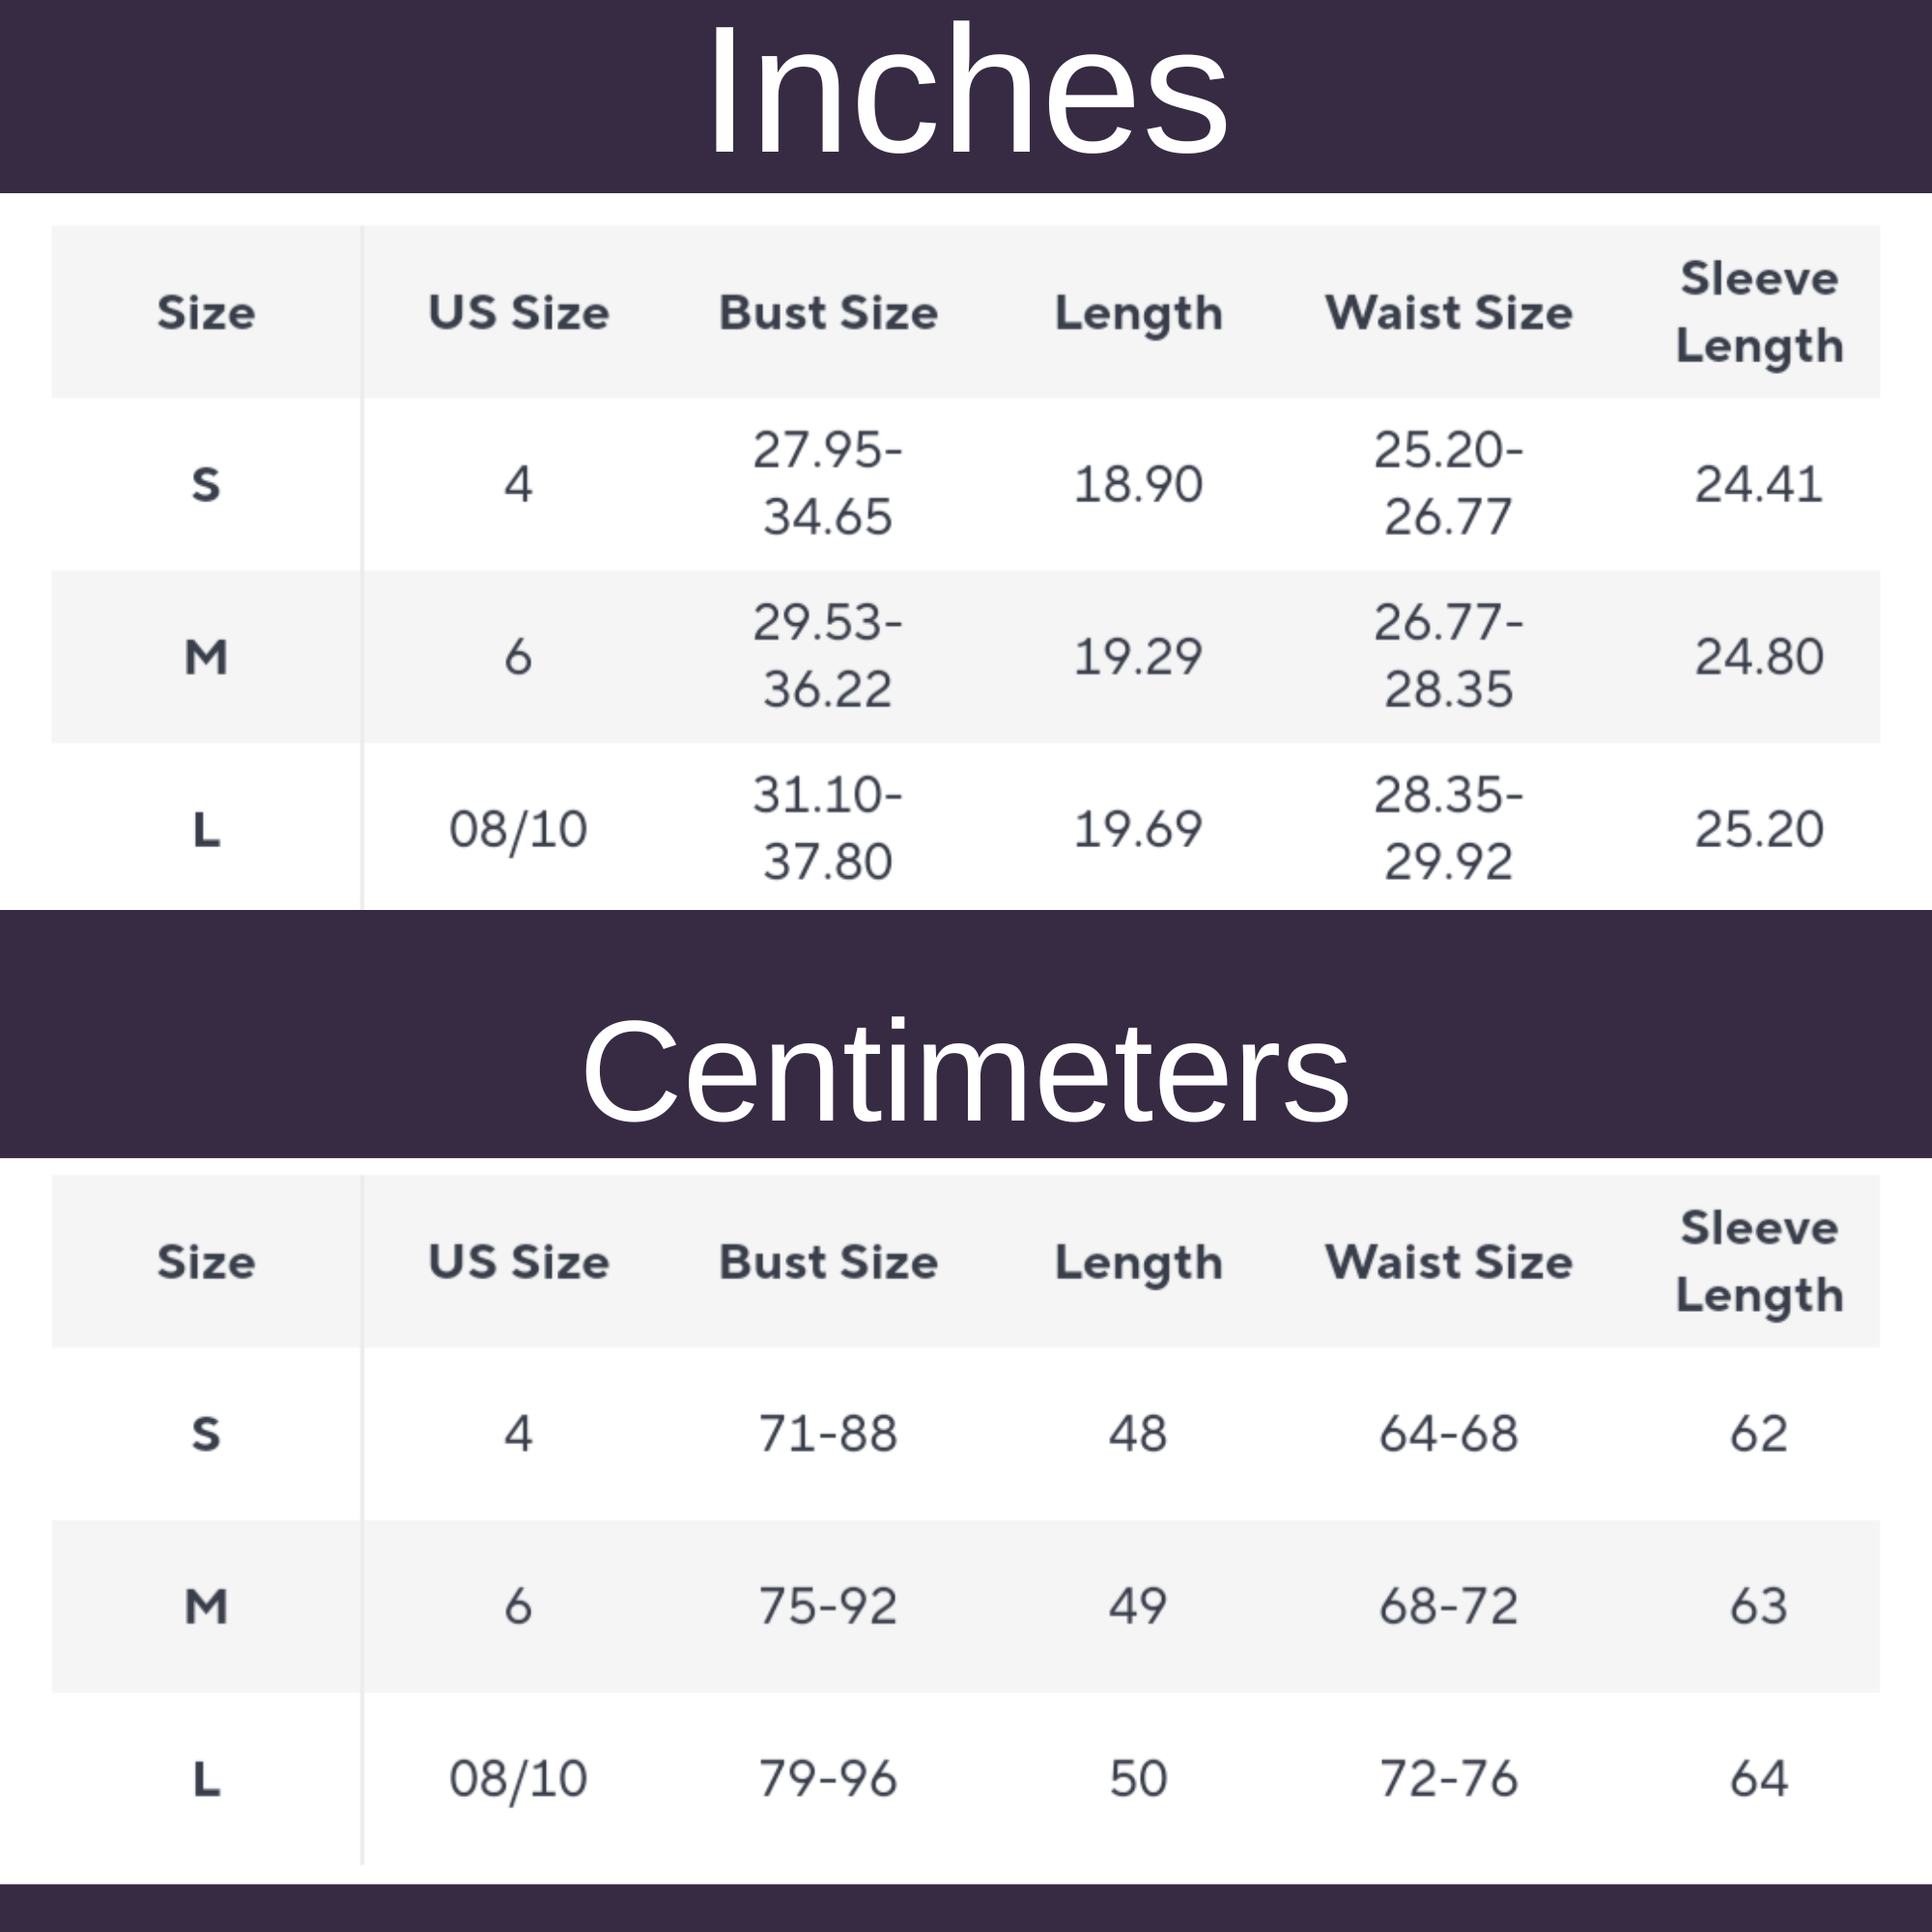The width and height of the screenshot is (1932, 1932).
Task: Click the 25.20 sleeve length value
Action: (1759, 829)
